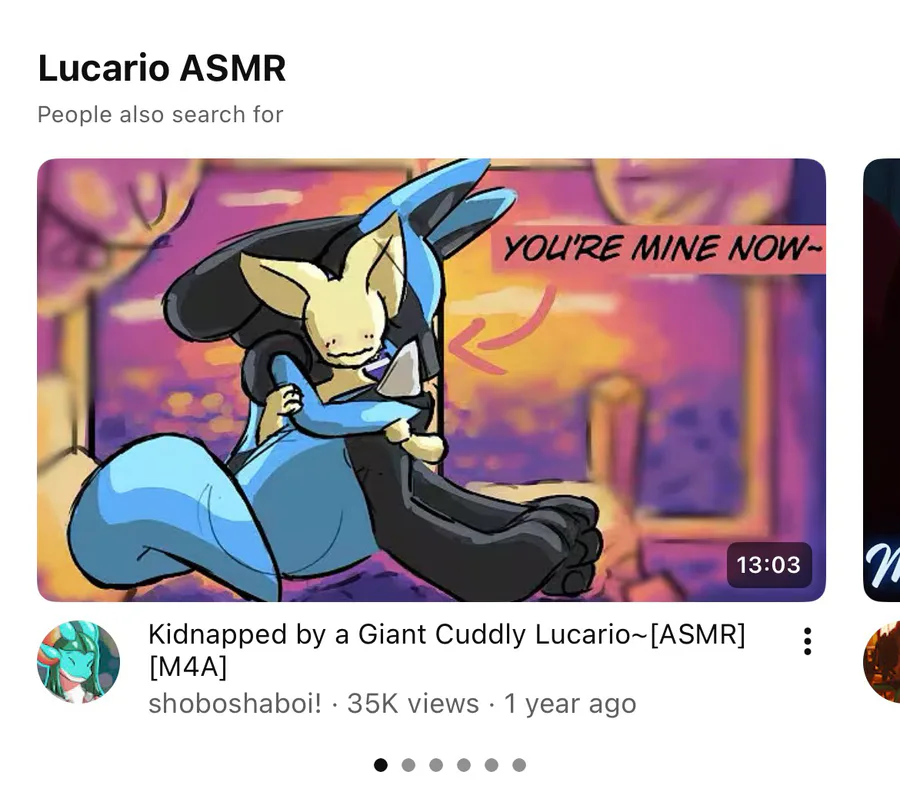This screenshot has height=812, width=900.
Task: Jump to the second carousel dot
Action: click(408, 765)
